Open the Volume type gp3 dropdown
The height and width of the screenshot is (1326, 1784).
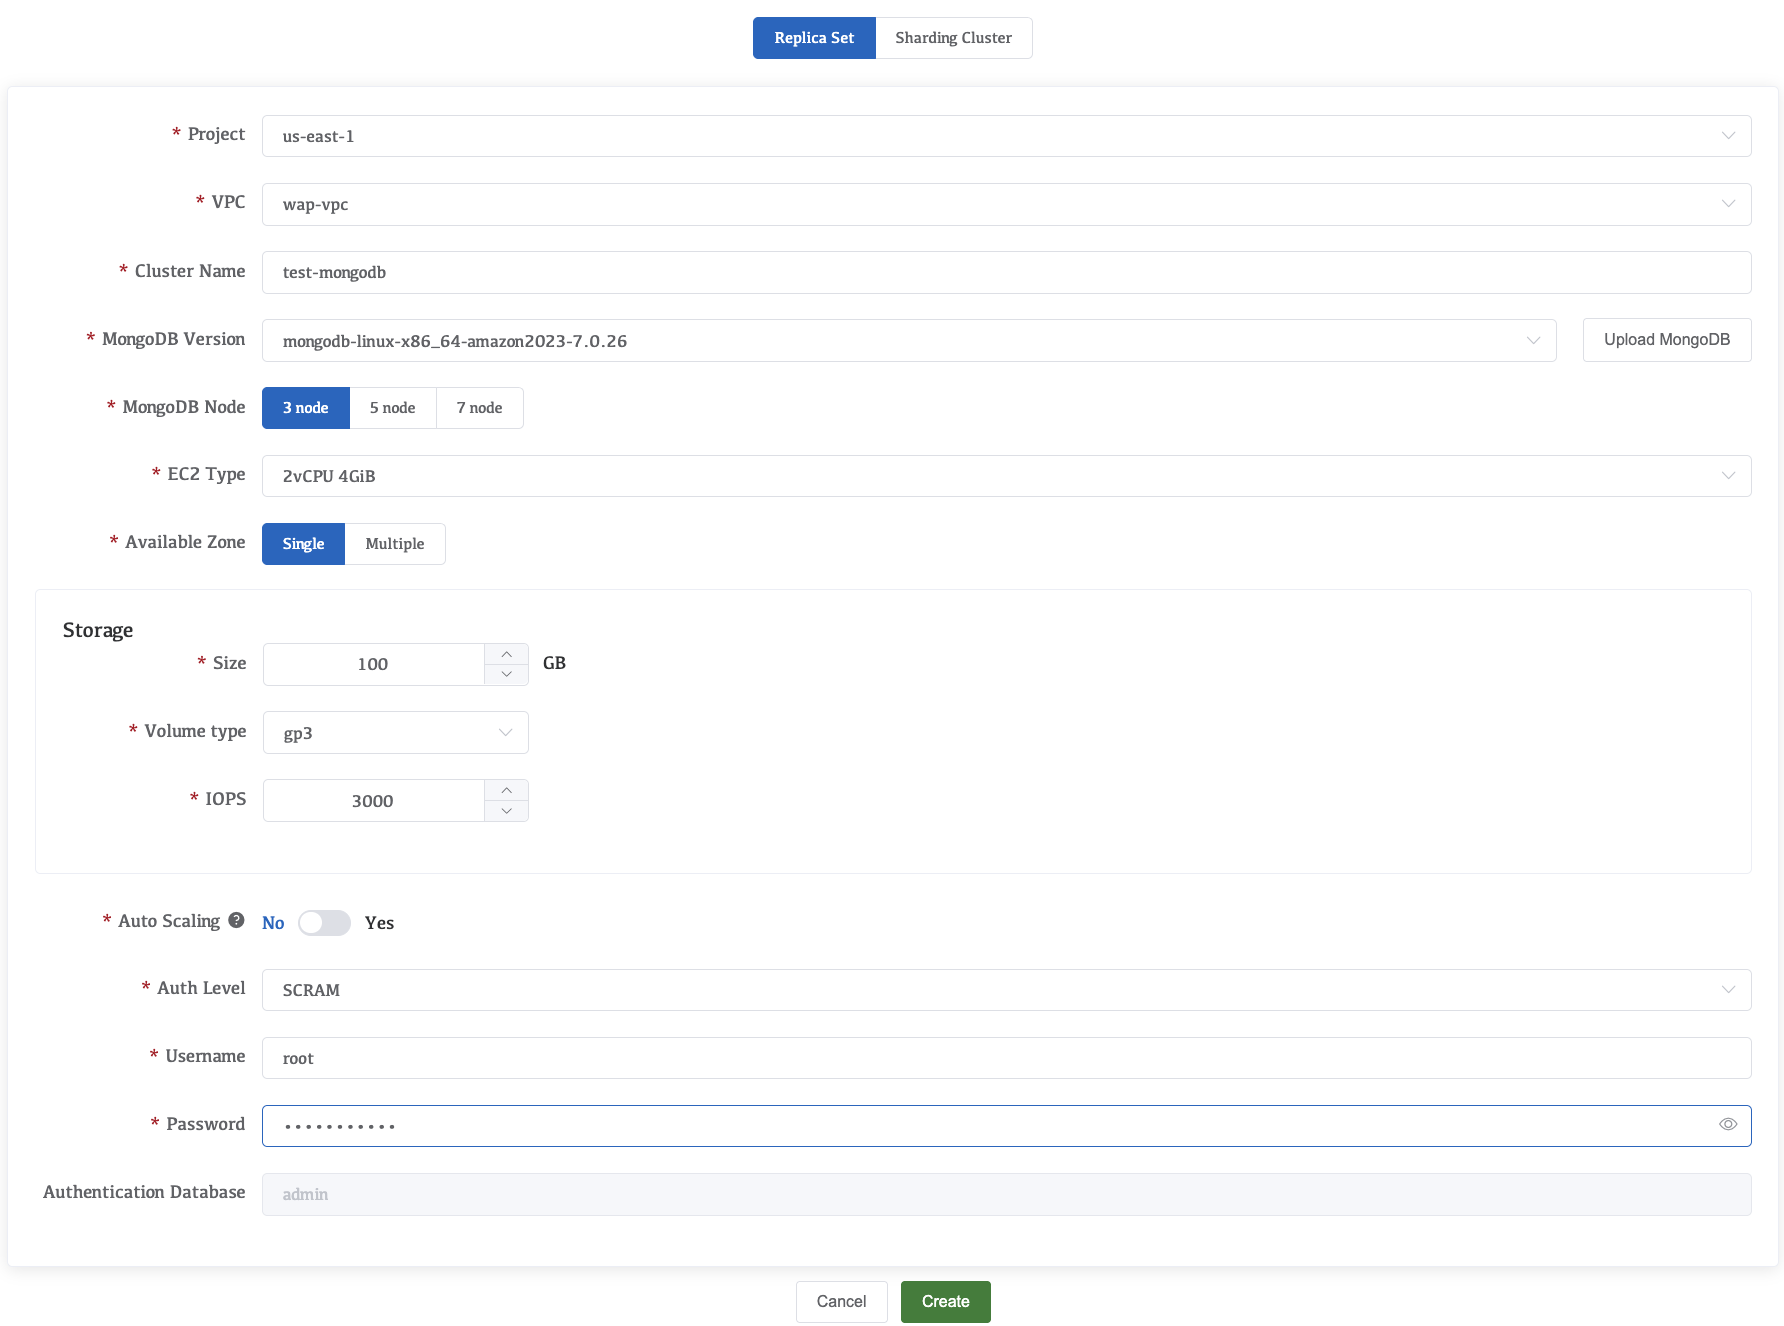click(x=395, y=733)
